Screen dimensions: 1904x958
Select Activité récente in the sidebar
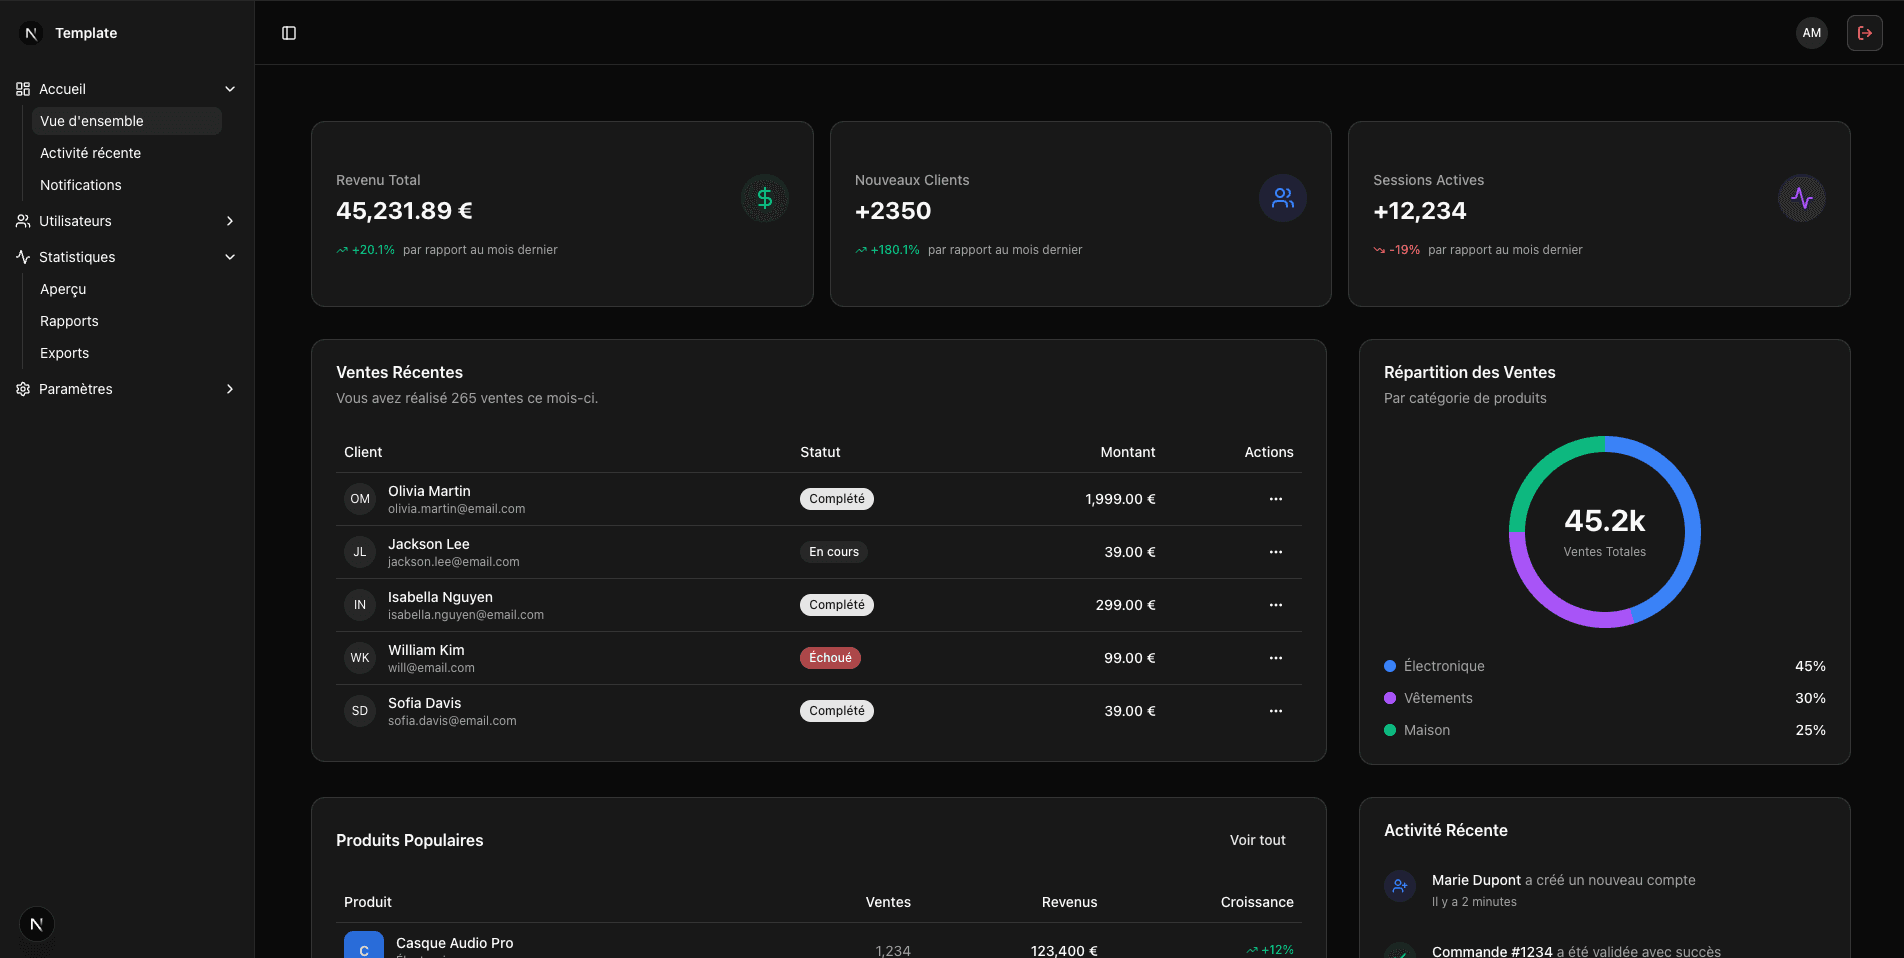pos(90,153)
